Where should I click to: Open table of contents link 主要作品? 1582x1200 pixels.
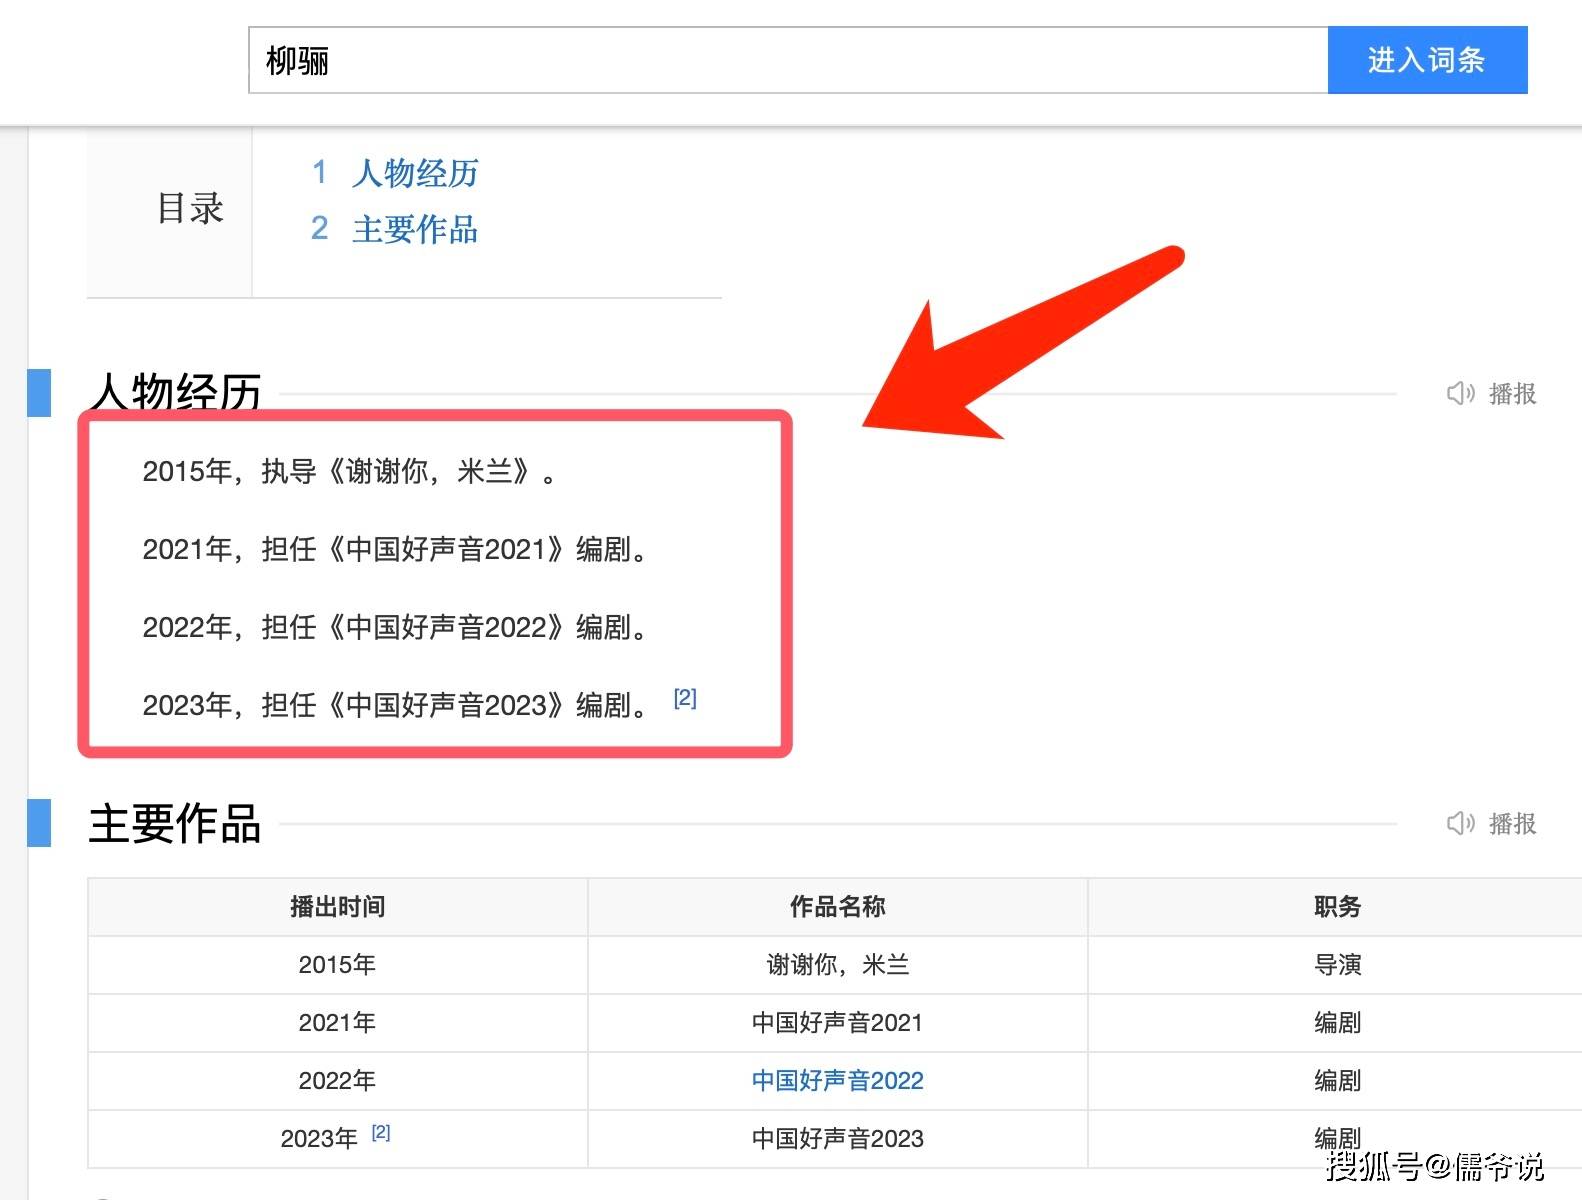(415, 229)
